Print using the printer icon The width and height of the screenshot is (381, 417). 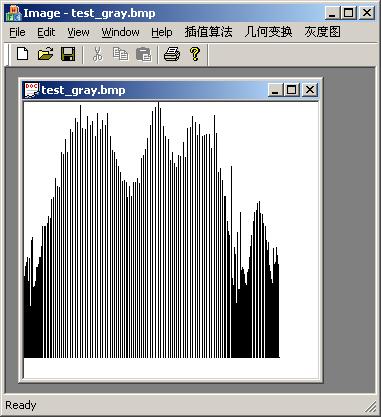pos(172,54)
